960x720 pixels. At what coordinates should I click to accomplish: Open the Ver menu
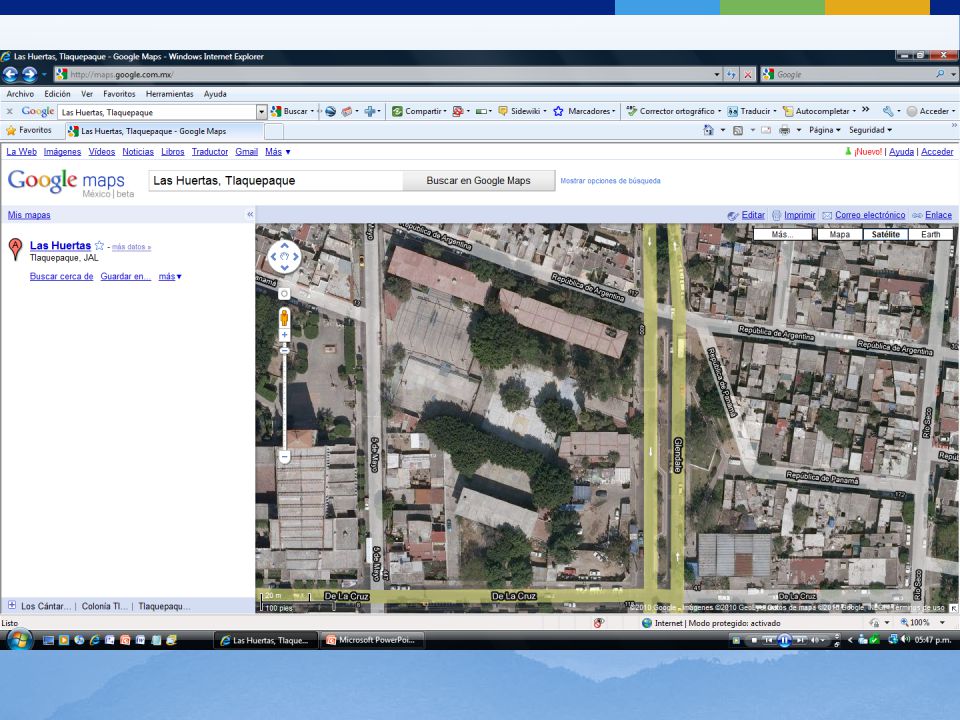87,94
